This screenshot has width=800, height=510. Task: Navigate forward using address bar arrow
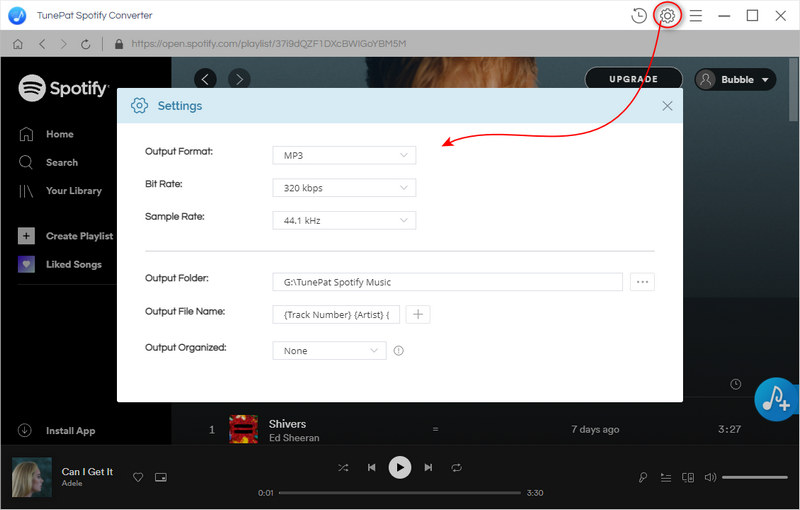[x=63, y=44]
